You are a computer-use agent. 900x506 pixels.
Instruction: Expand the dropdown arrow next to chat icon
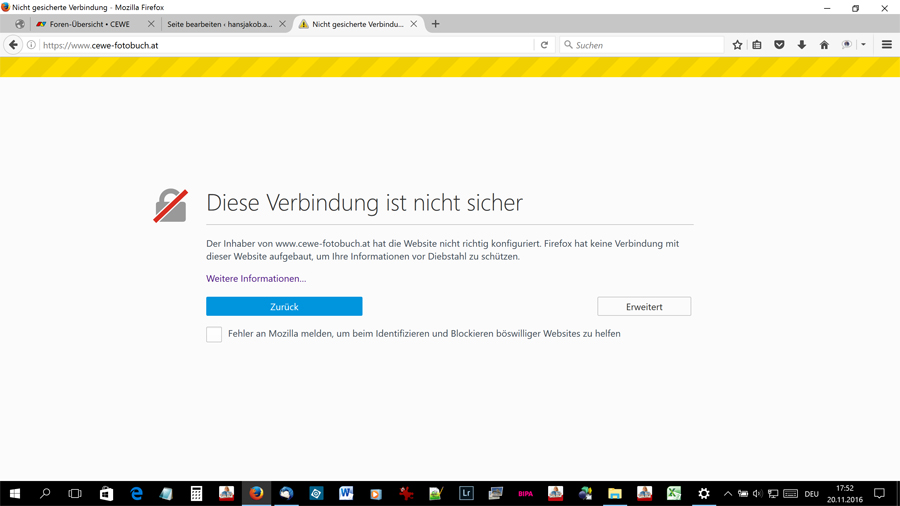point(863,45)
